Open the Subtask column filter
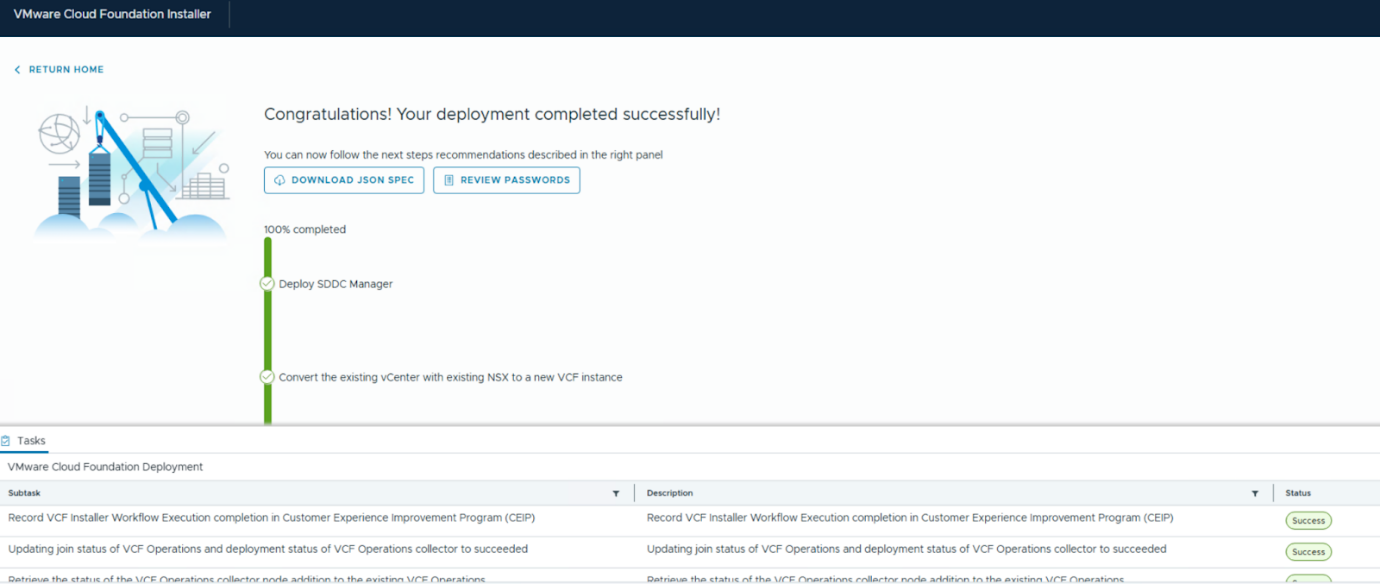 coord(616,493)
